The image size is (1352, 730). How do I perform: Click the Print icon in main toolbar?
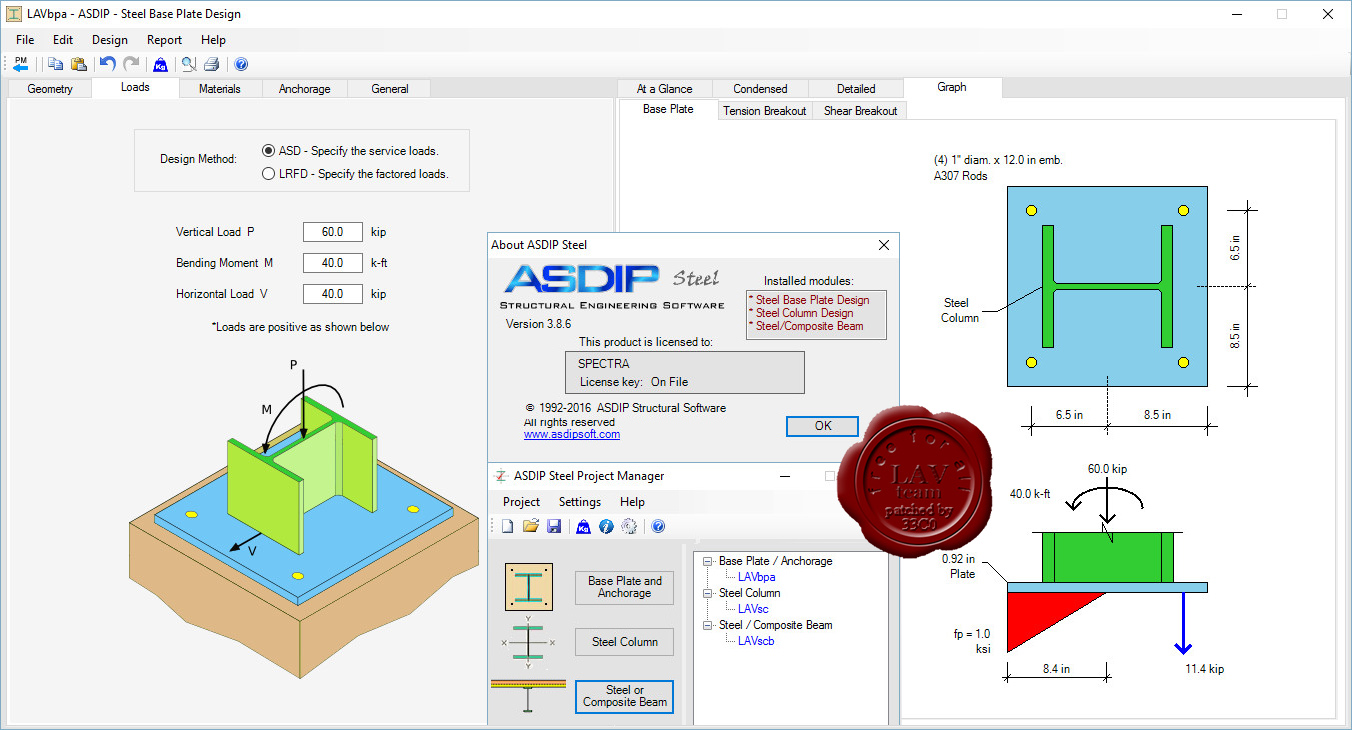point(211,64)
